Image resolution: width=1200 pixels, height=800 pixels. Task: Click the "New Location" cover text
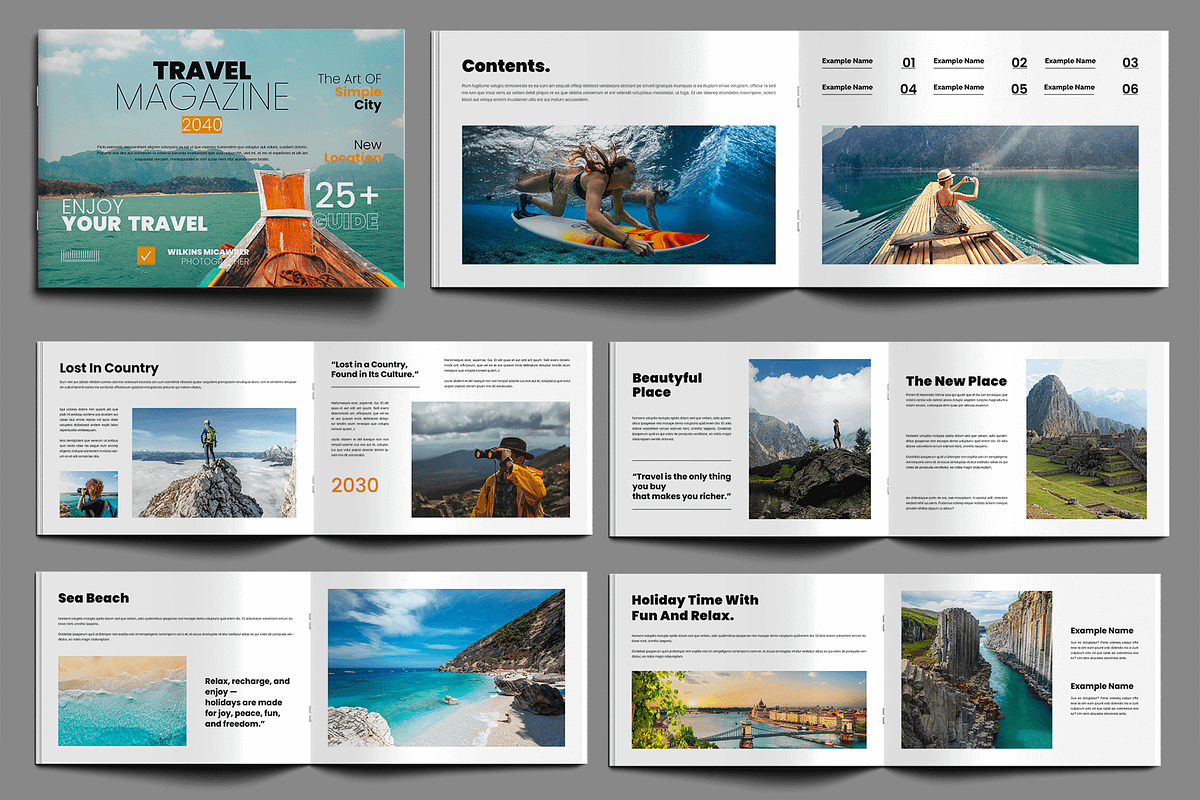click(353, 151)
